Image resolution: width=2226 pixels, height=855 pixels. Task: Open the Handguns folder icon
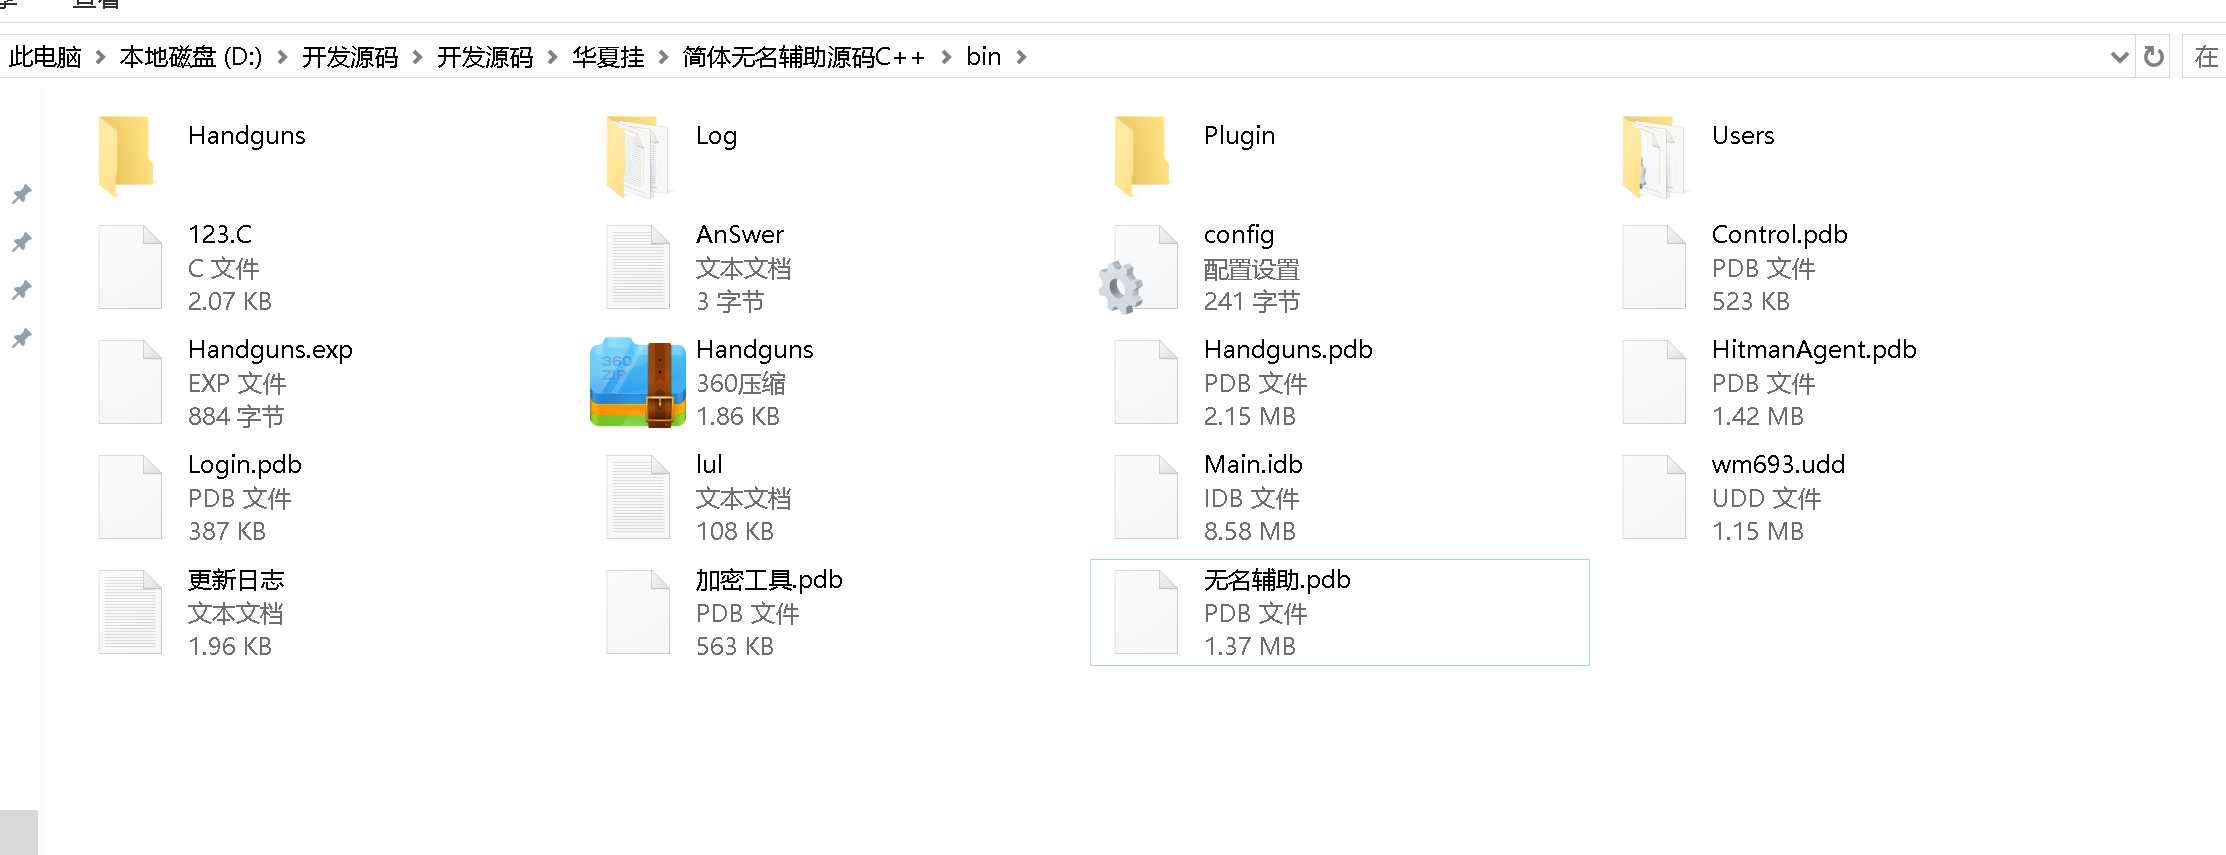pos(127,155)
